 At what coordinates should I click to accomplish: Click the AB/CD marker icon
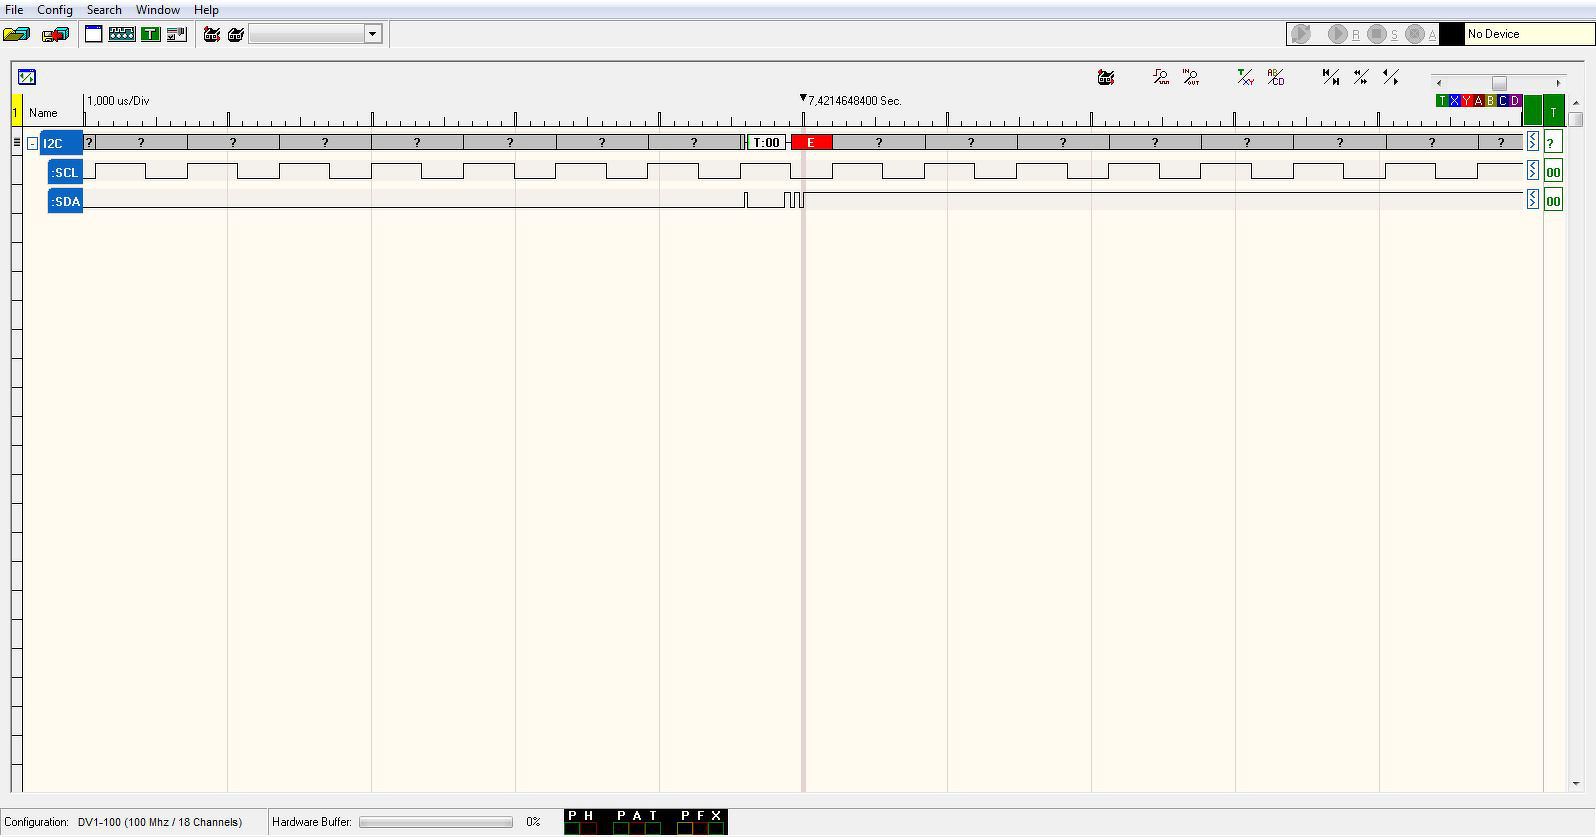[1275, 77]
